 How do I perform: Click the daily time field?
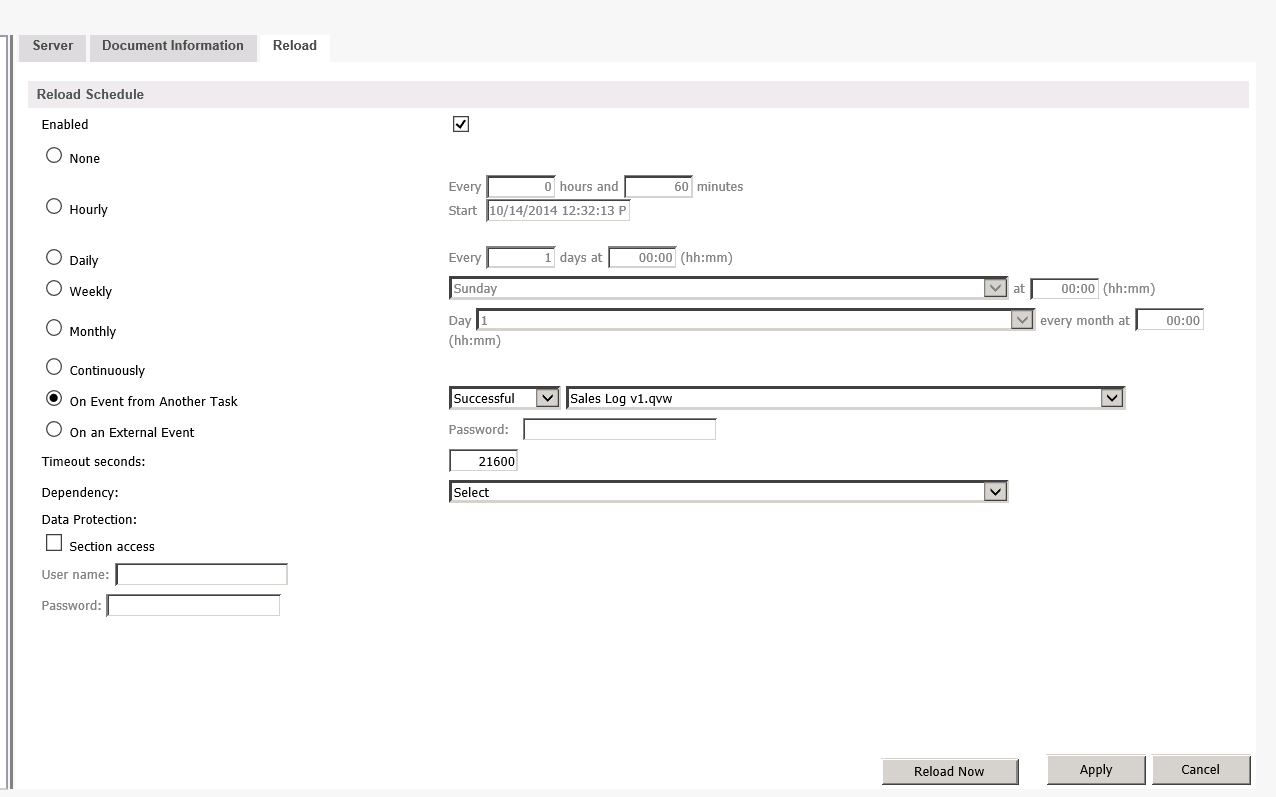pyautogui.click(x=642, y=258)
